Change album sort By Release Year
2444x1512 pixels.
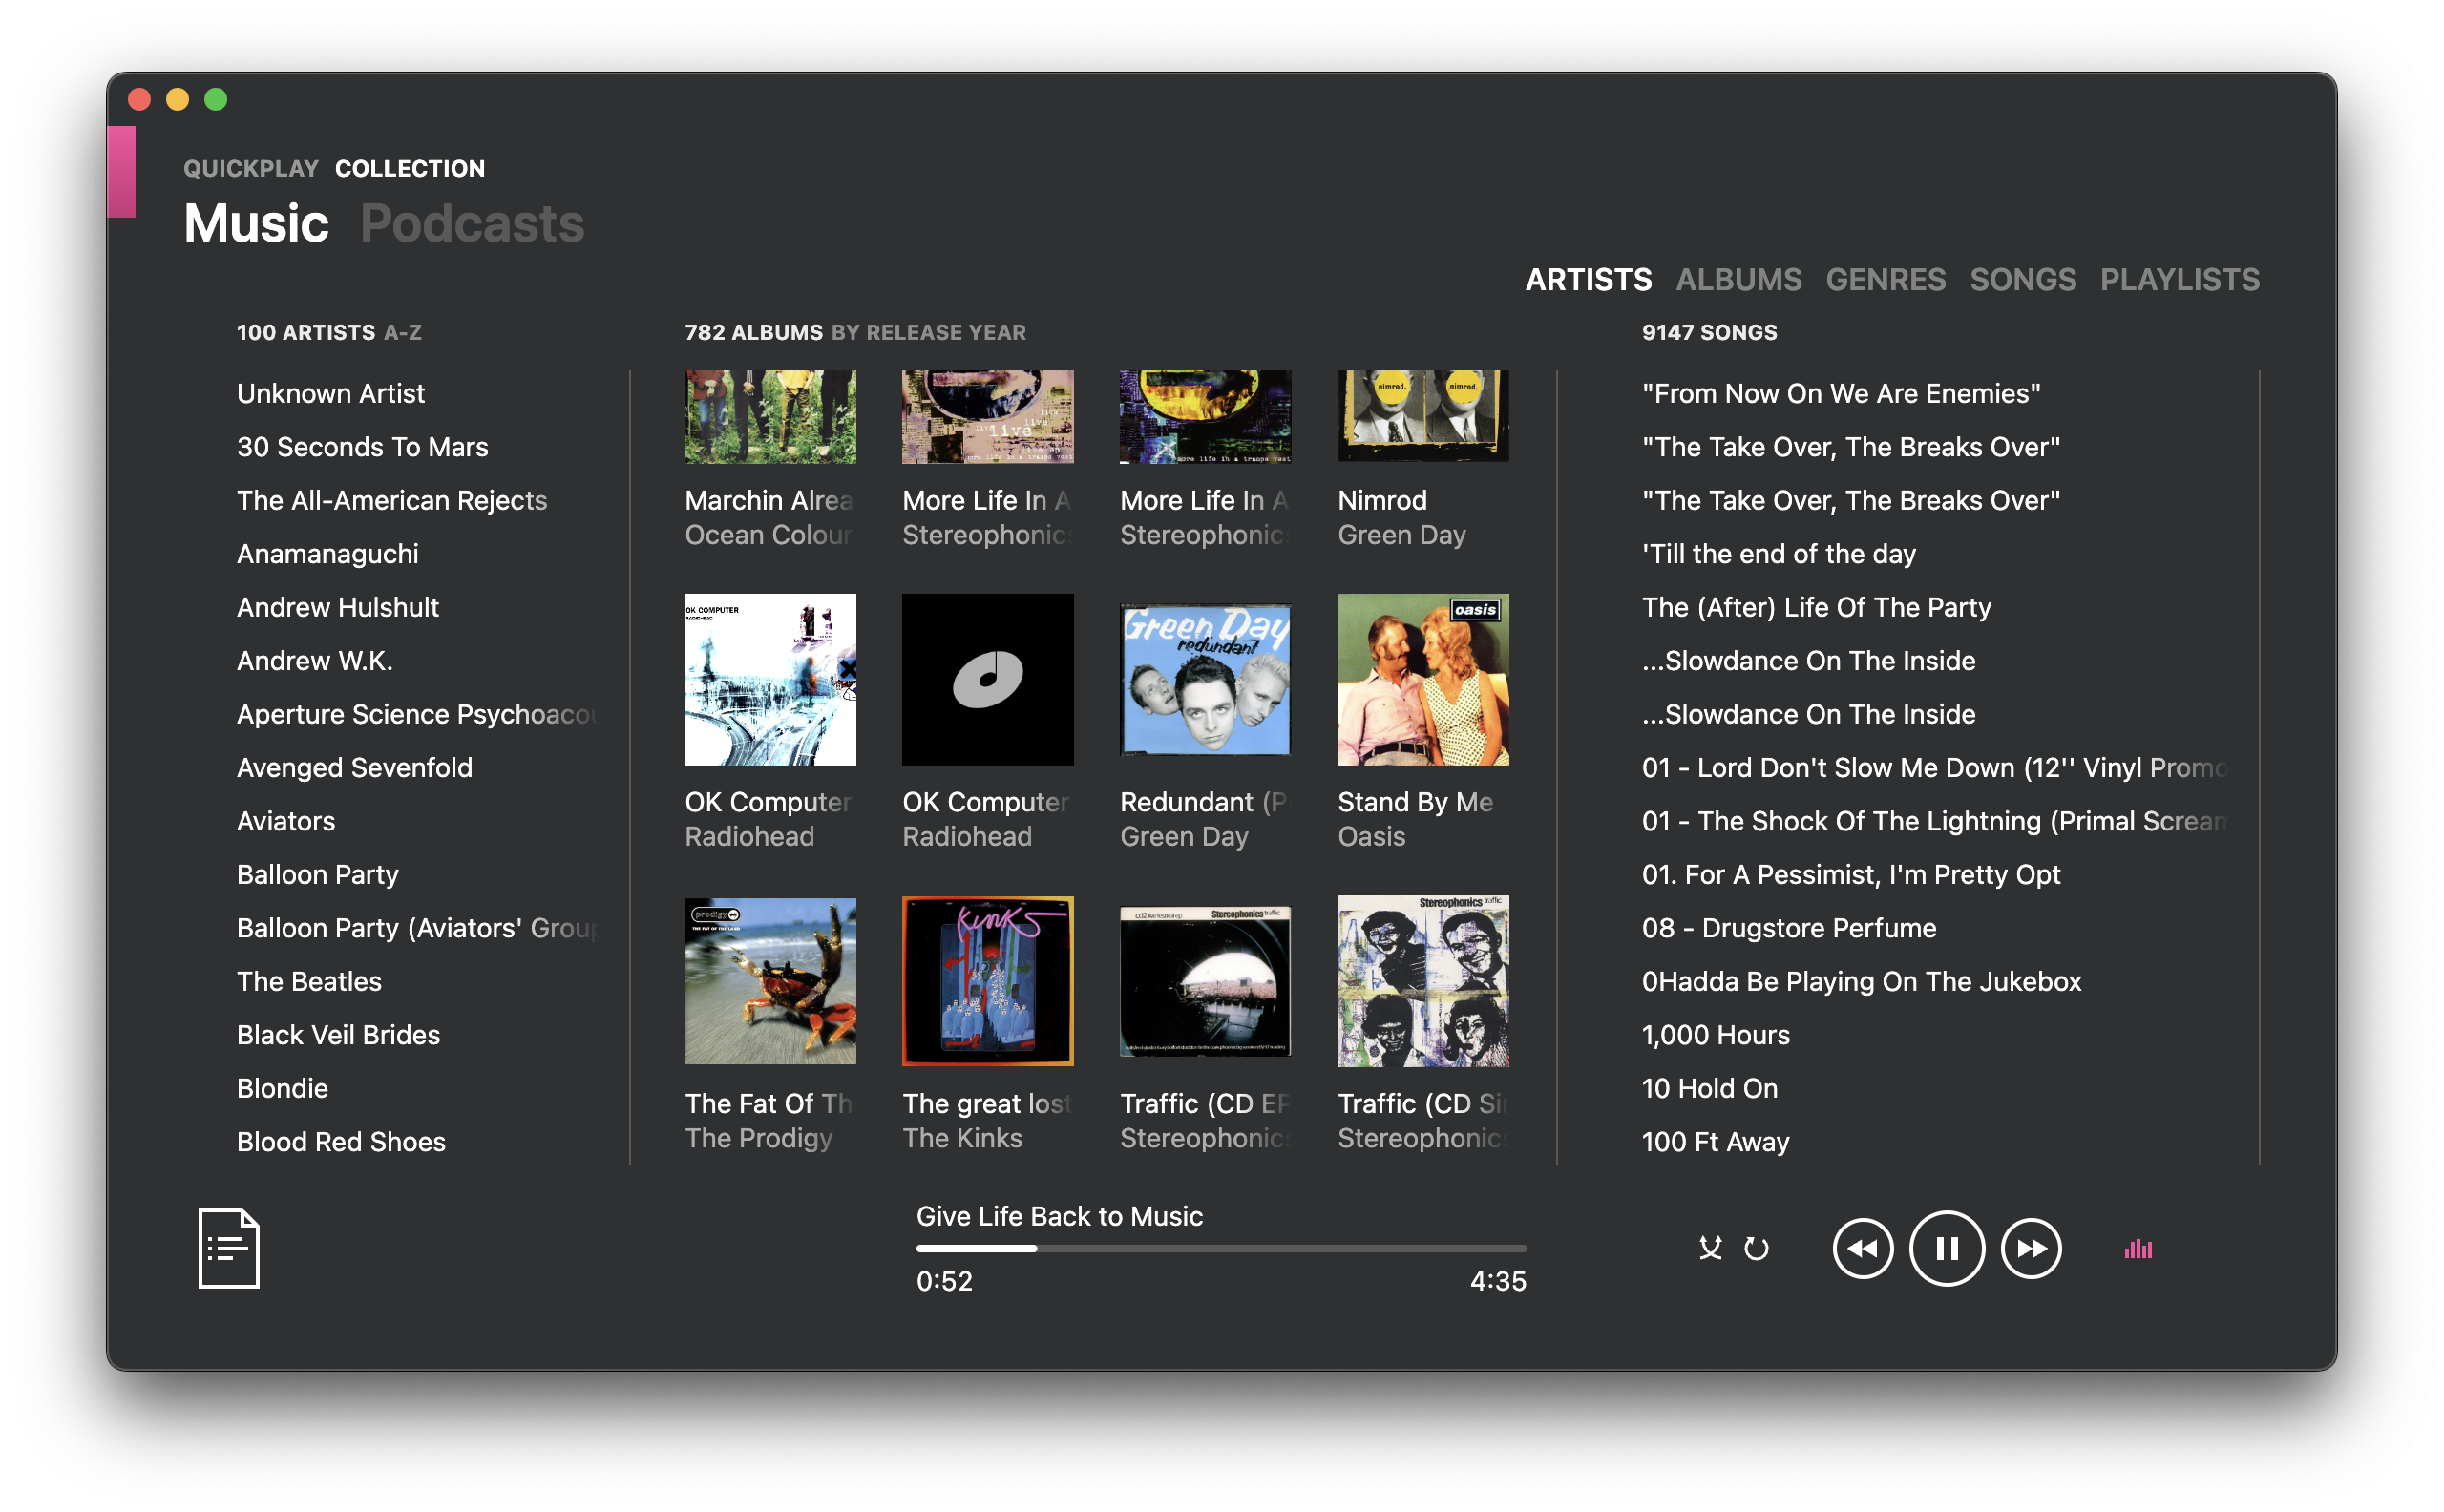pyautogui.click(x=929, y=332)
